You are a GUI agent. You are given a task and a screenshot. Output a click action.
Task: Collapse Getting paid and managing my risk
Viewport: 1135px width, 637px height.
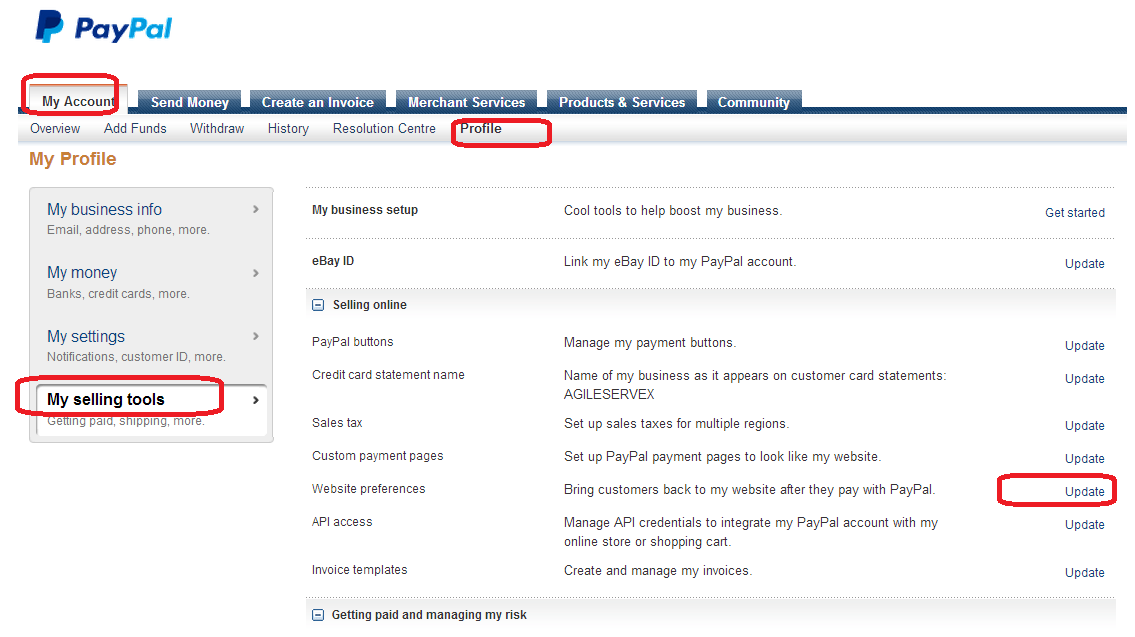click(x=318, y=615)
